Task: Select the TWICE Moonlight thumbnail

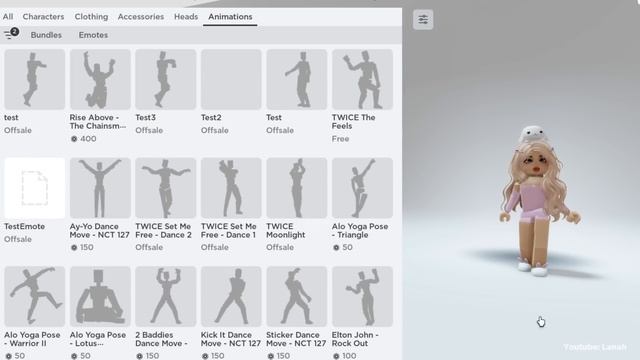Action: click(296, 188)
